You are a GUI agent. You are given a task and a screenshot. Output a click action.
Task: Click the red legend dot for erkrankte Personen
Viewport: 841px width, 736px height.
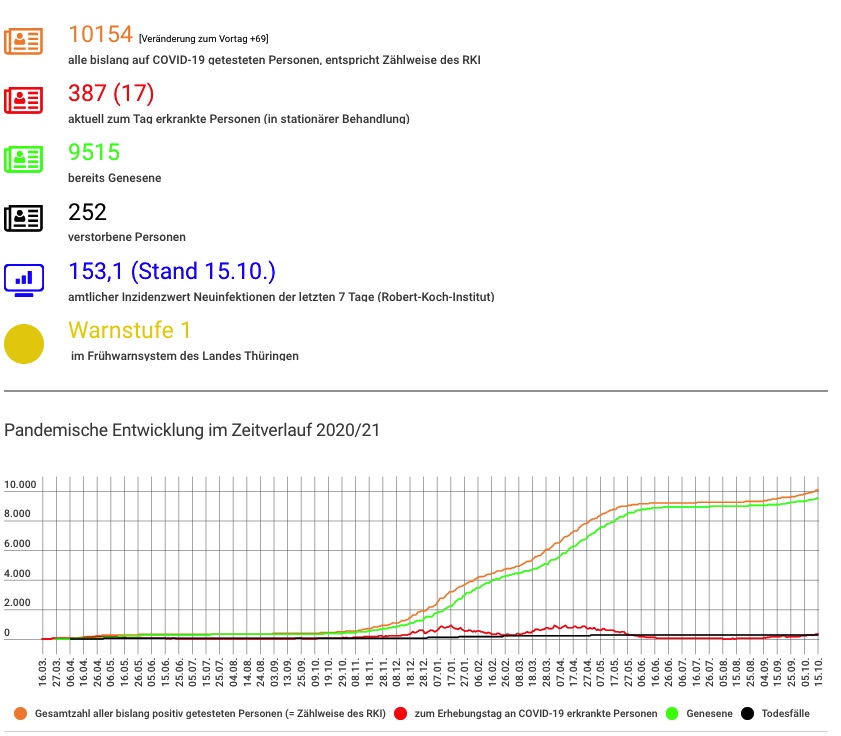(x=400, y=713)
